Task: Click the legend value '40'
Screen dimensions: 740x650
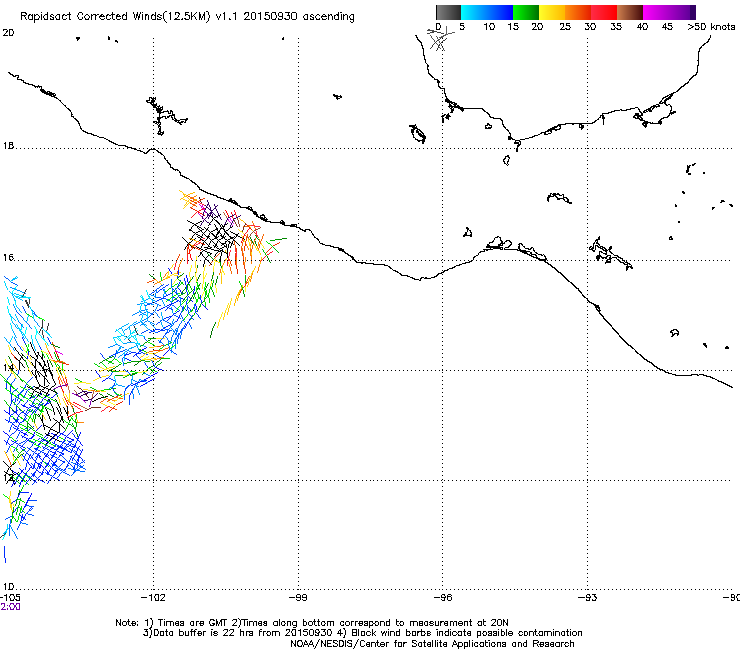Action: click(642, 27)
